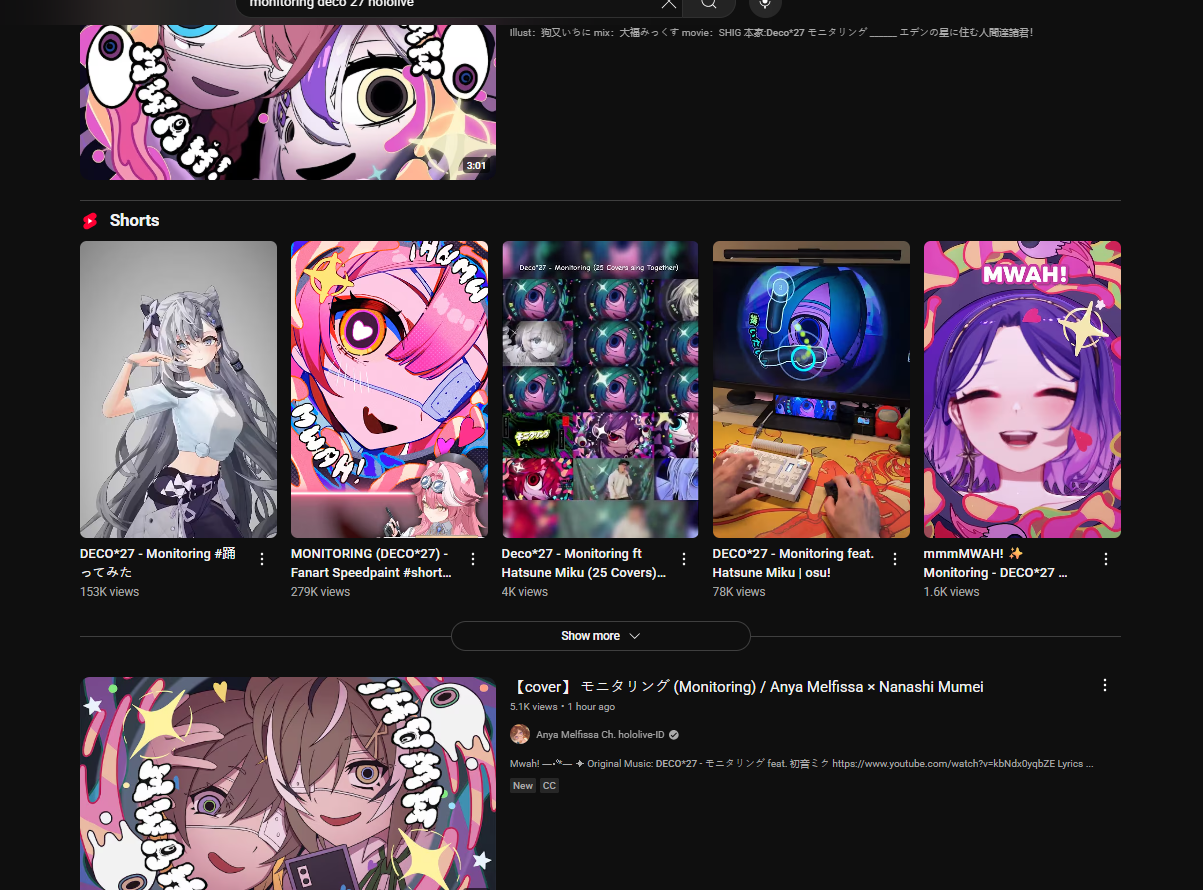Open the pink Fanart Speedpaint short thumbnail
Screen dimensions: 1203x890
(389, 389)
